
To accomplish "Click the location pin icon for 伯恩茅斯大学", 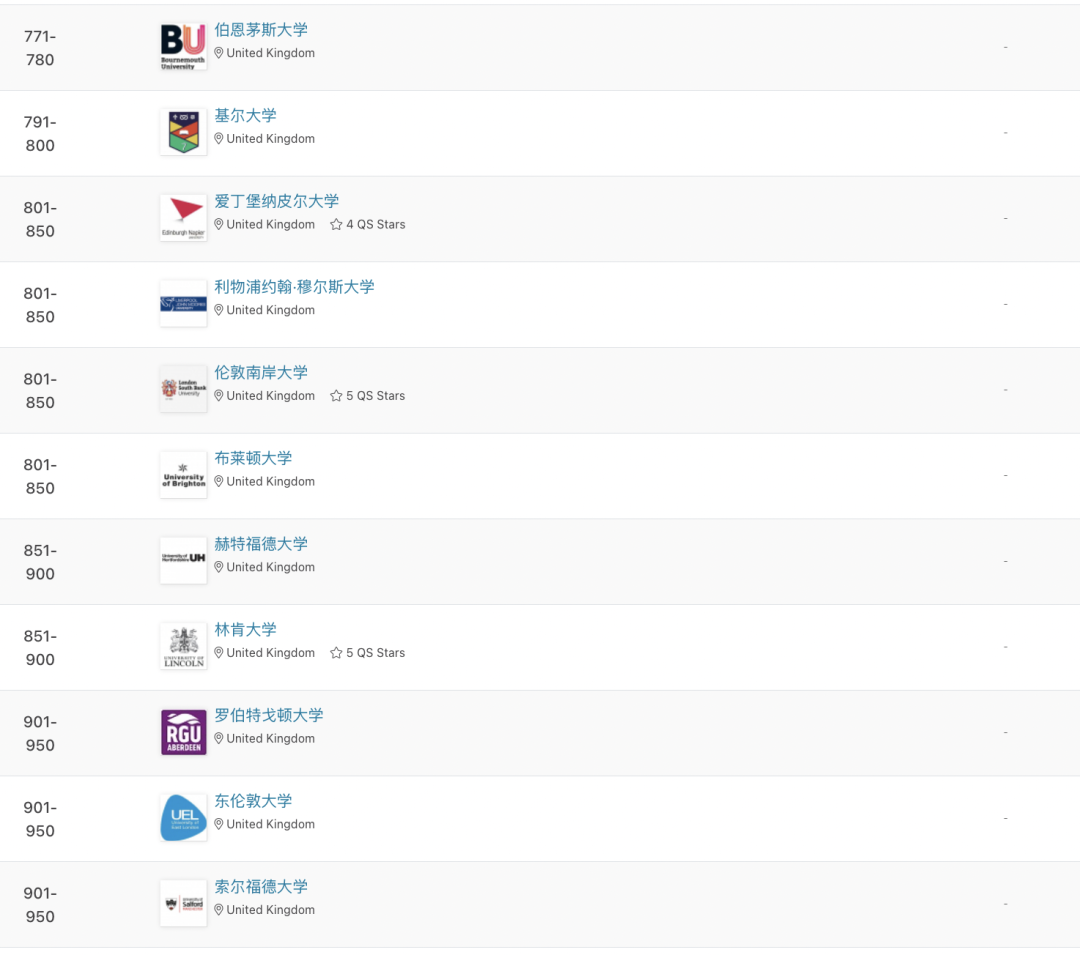I will (x=218, y=53).
